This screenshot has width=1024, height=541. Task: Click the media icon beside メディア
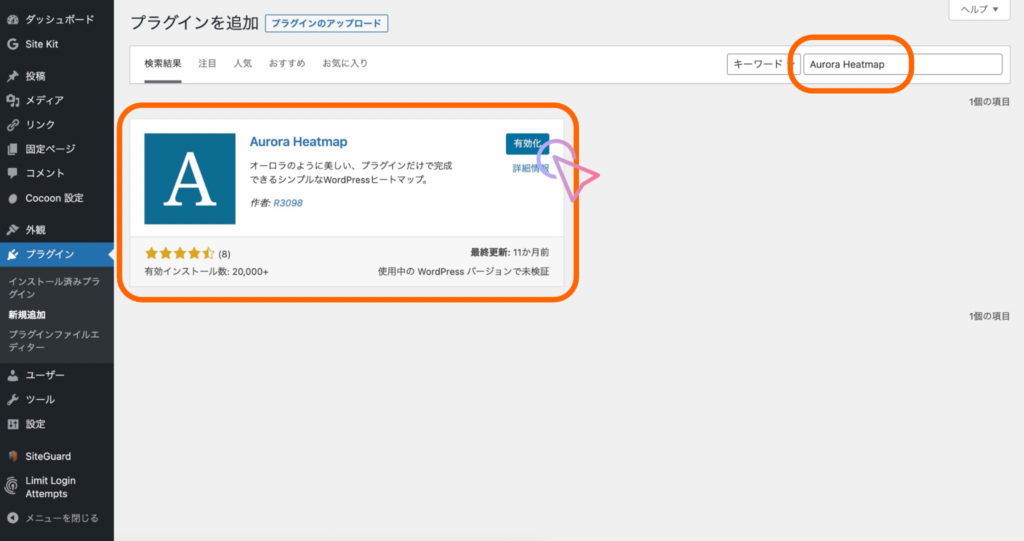pos(12,100)
